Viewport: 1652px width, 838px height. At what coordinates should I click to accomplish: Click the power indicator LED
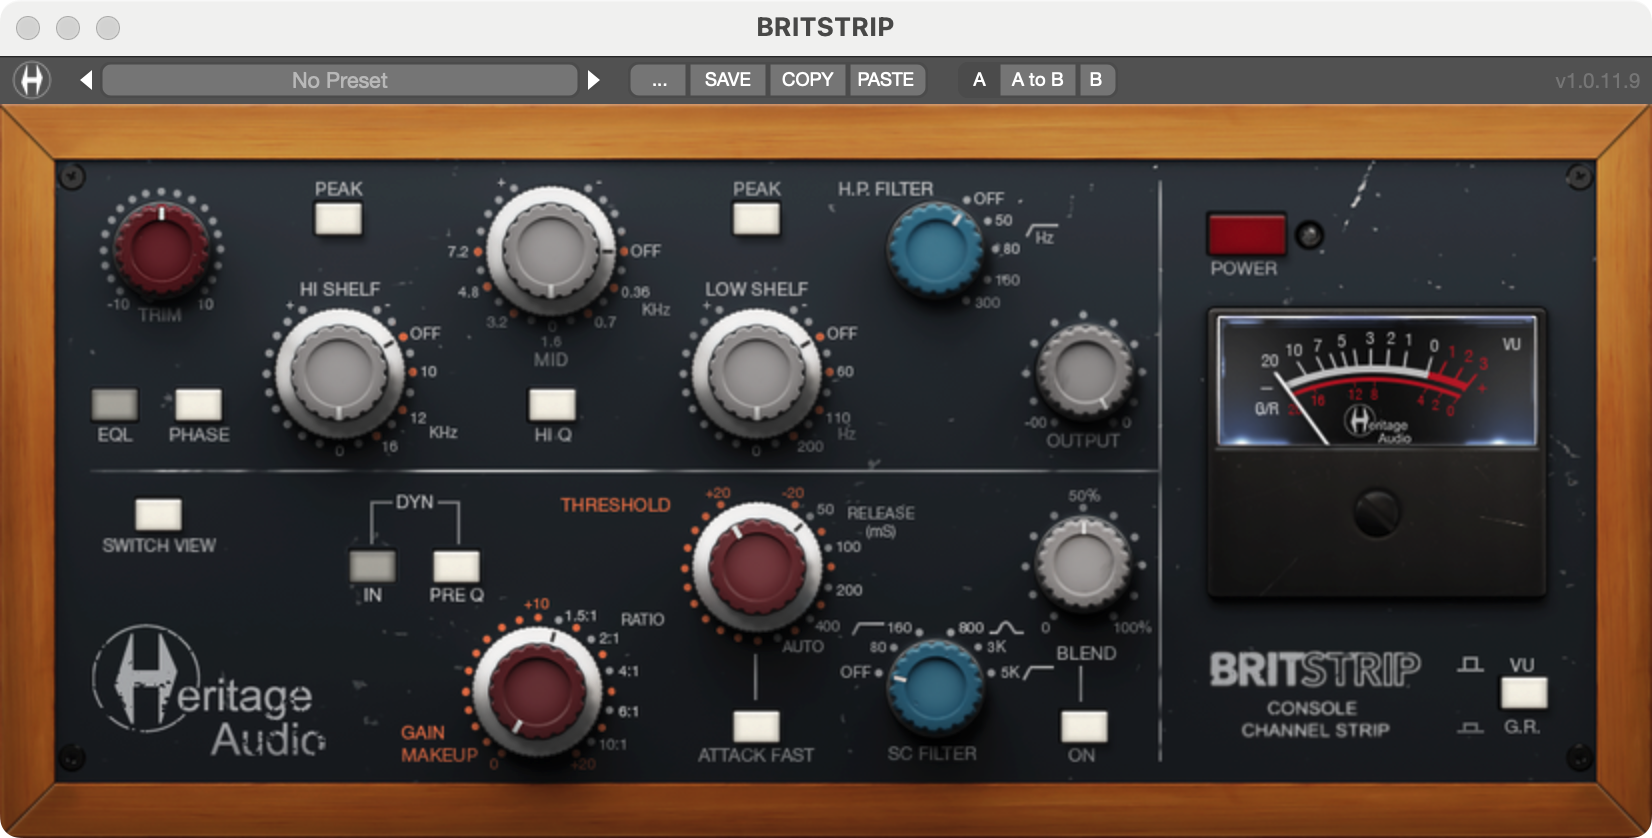pos(1309,235)
